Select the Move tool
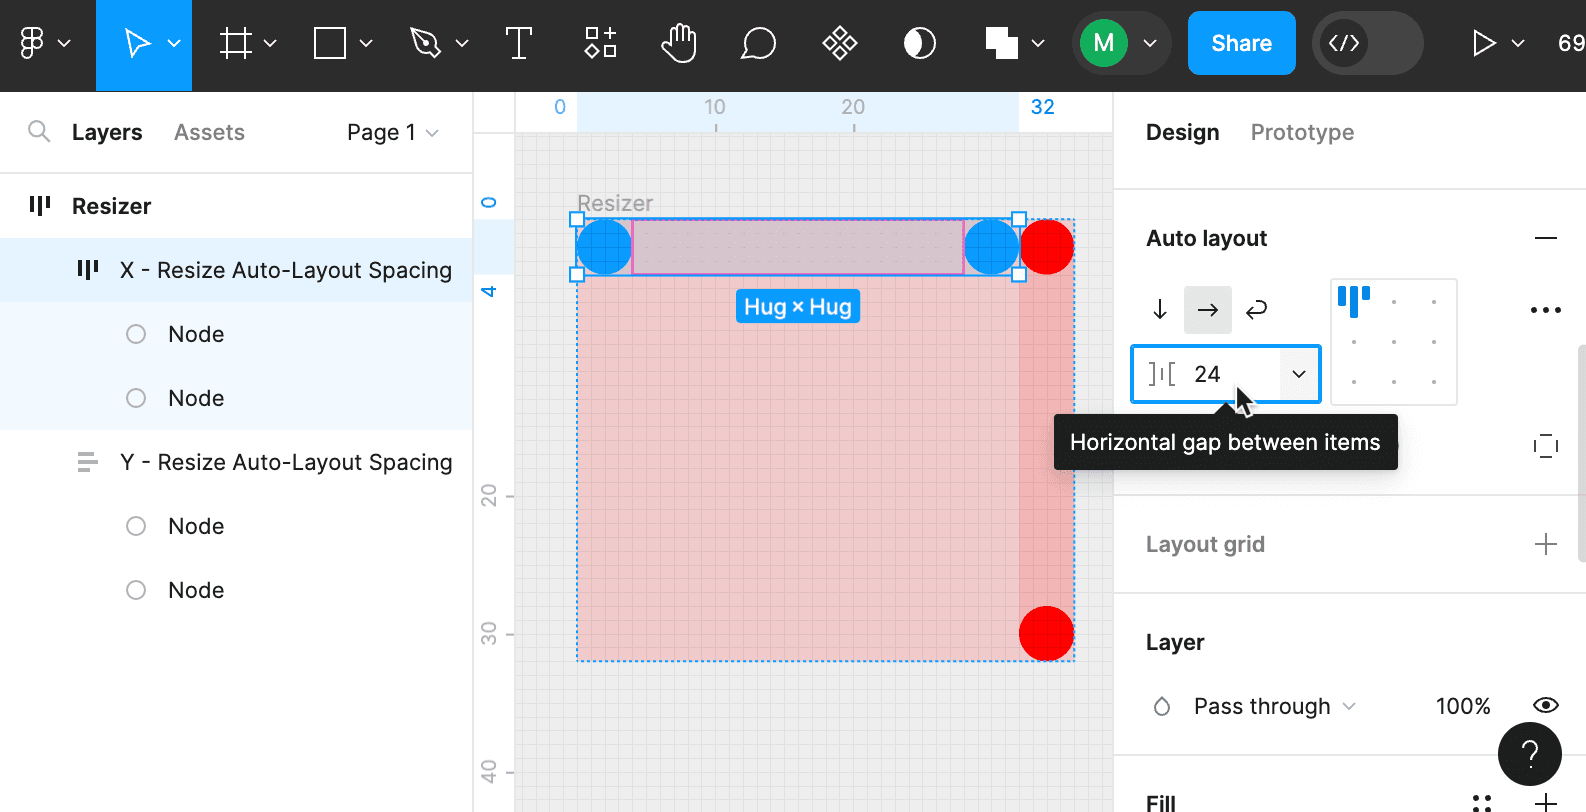Image resolution: width=1586 pixels, height=812 pixels. 136,44
